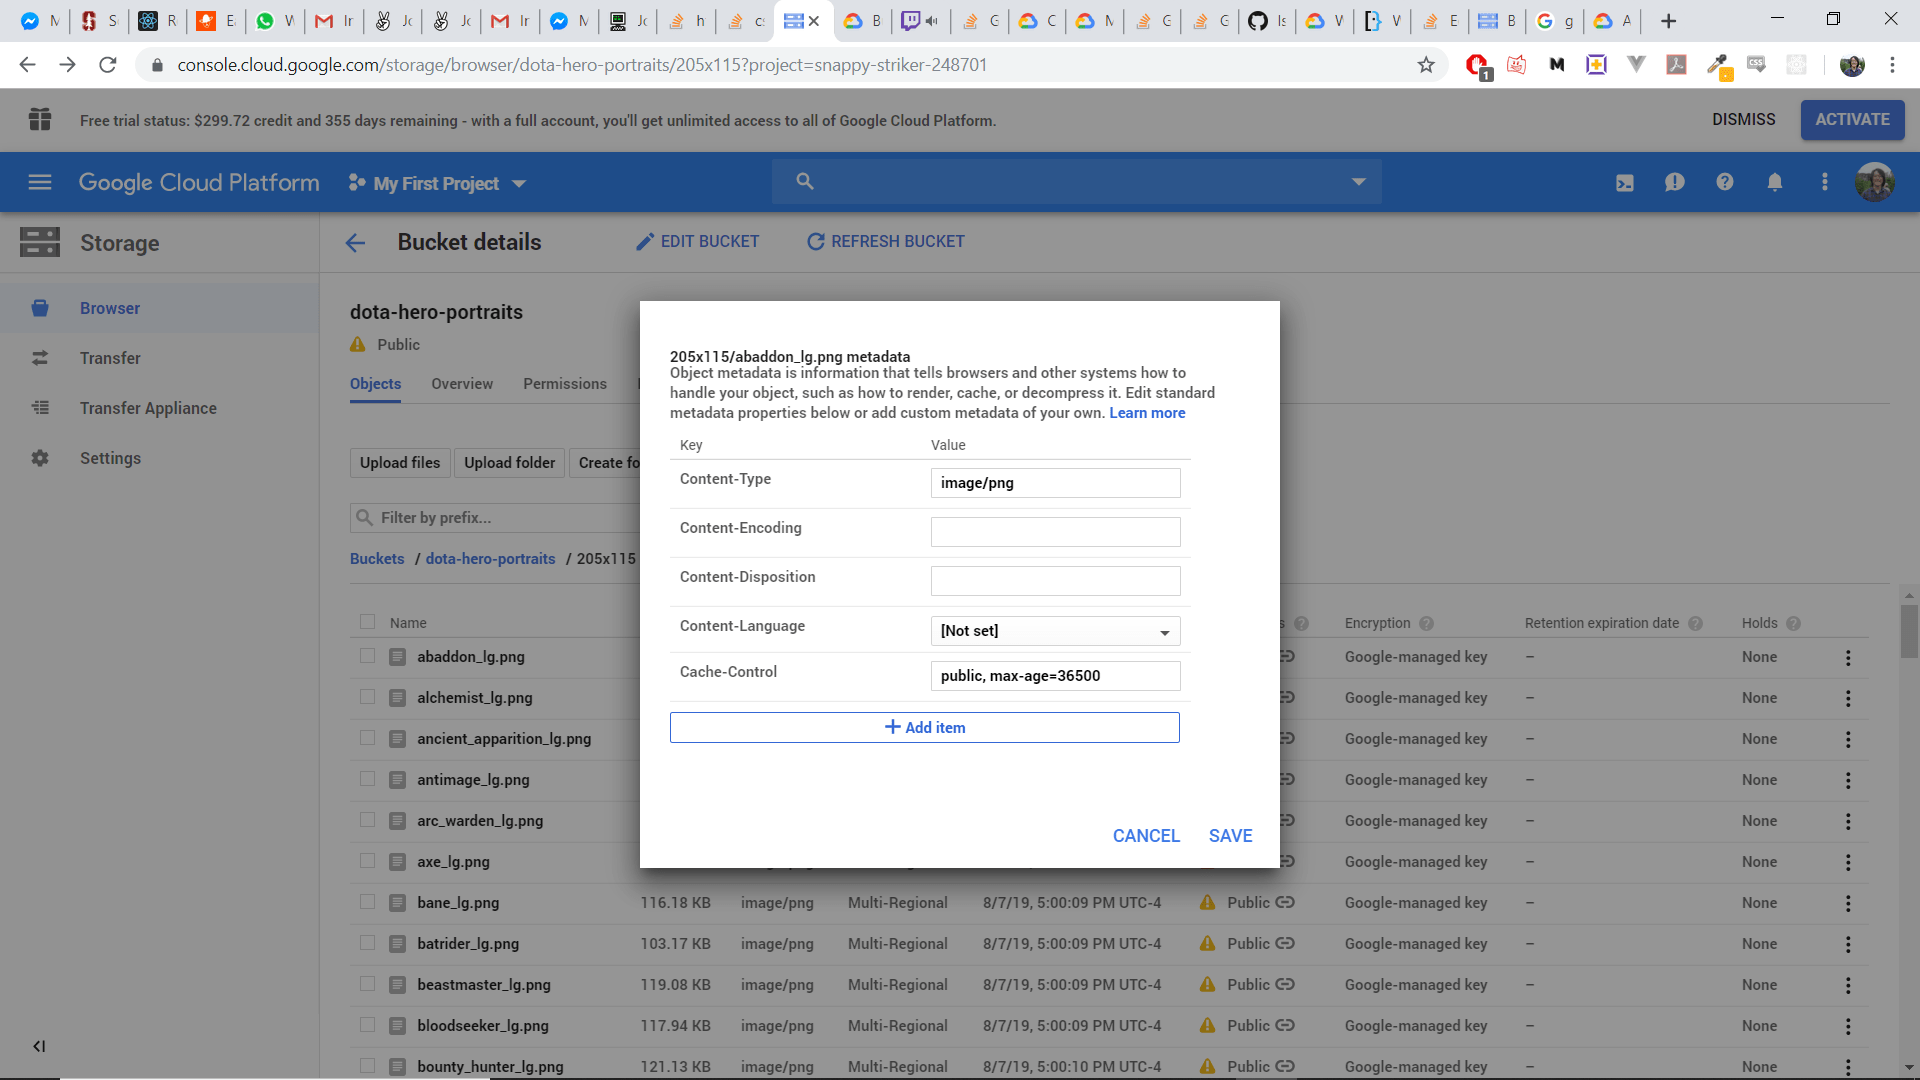Viewport: 1920px width, 1080px height.
Task: Expand the search options arrow
Action: [1358, 181]
